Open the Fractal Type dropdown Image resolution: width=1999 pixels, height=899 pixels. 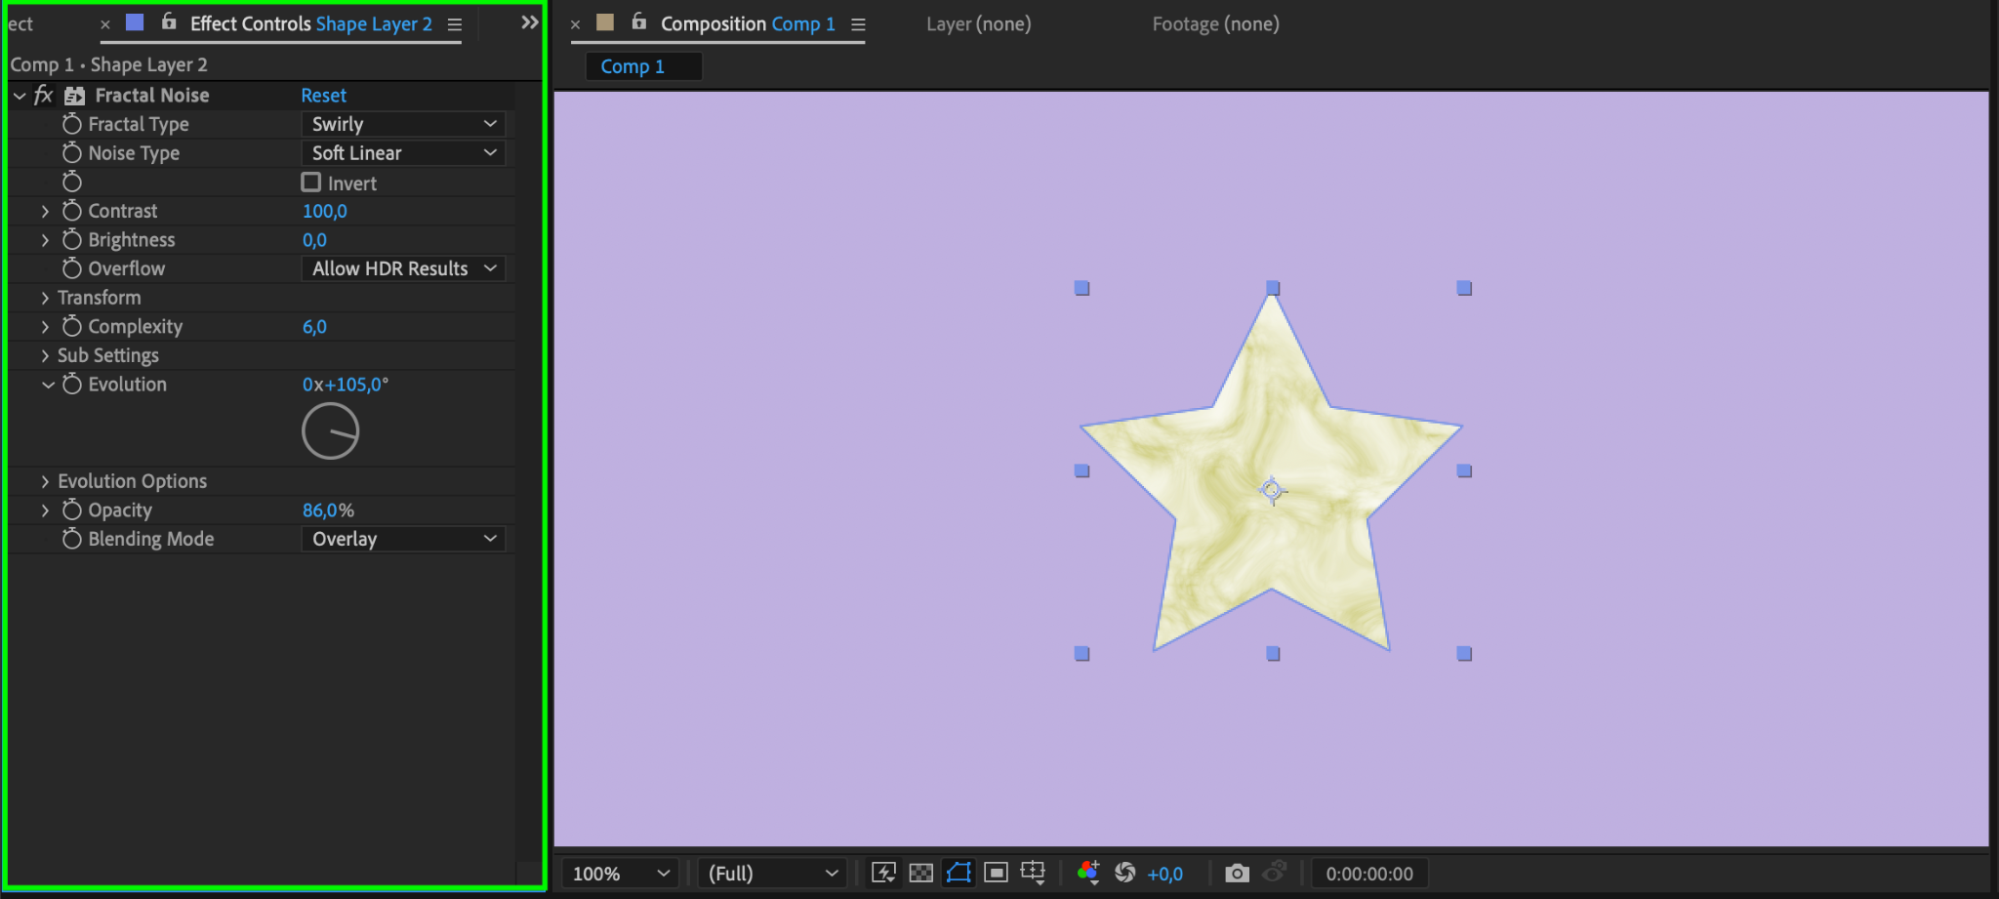click(403, 124)
